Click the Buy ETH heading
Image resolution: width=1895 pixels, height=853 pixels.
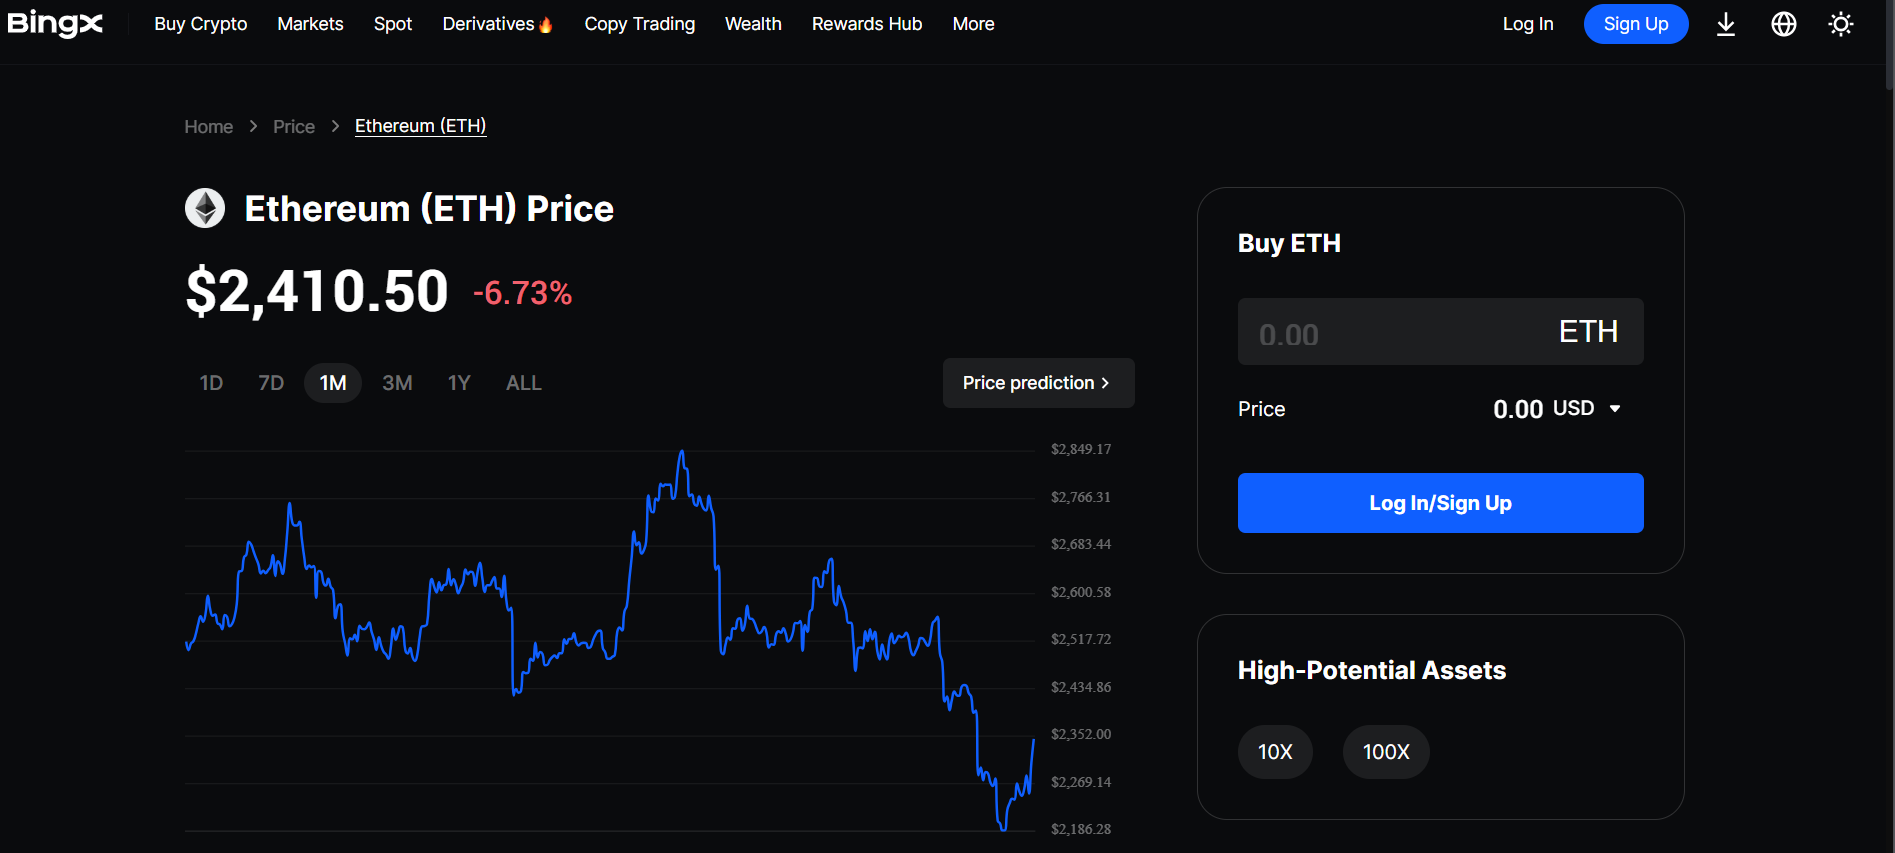pyautogui.click(x=1289, y=243)
